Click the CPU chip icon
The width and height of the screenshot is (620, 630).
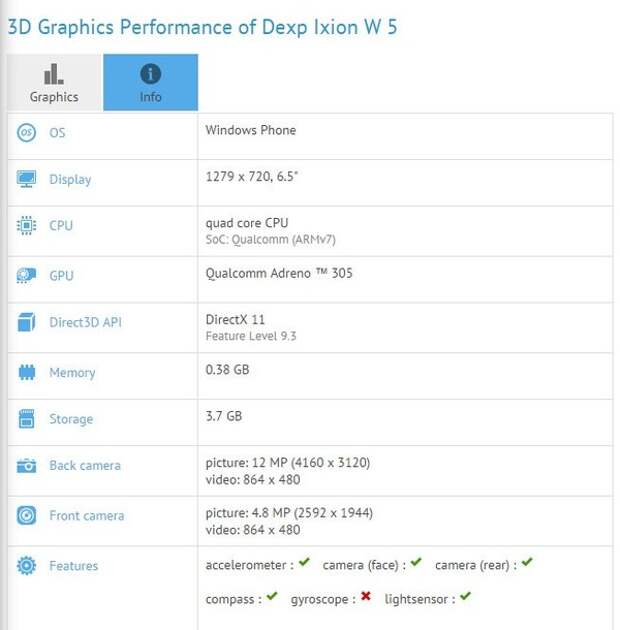[27, 225]
